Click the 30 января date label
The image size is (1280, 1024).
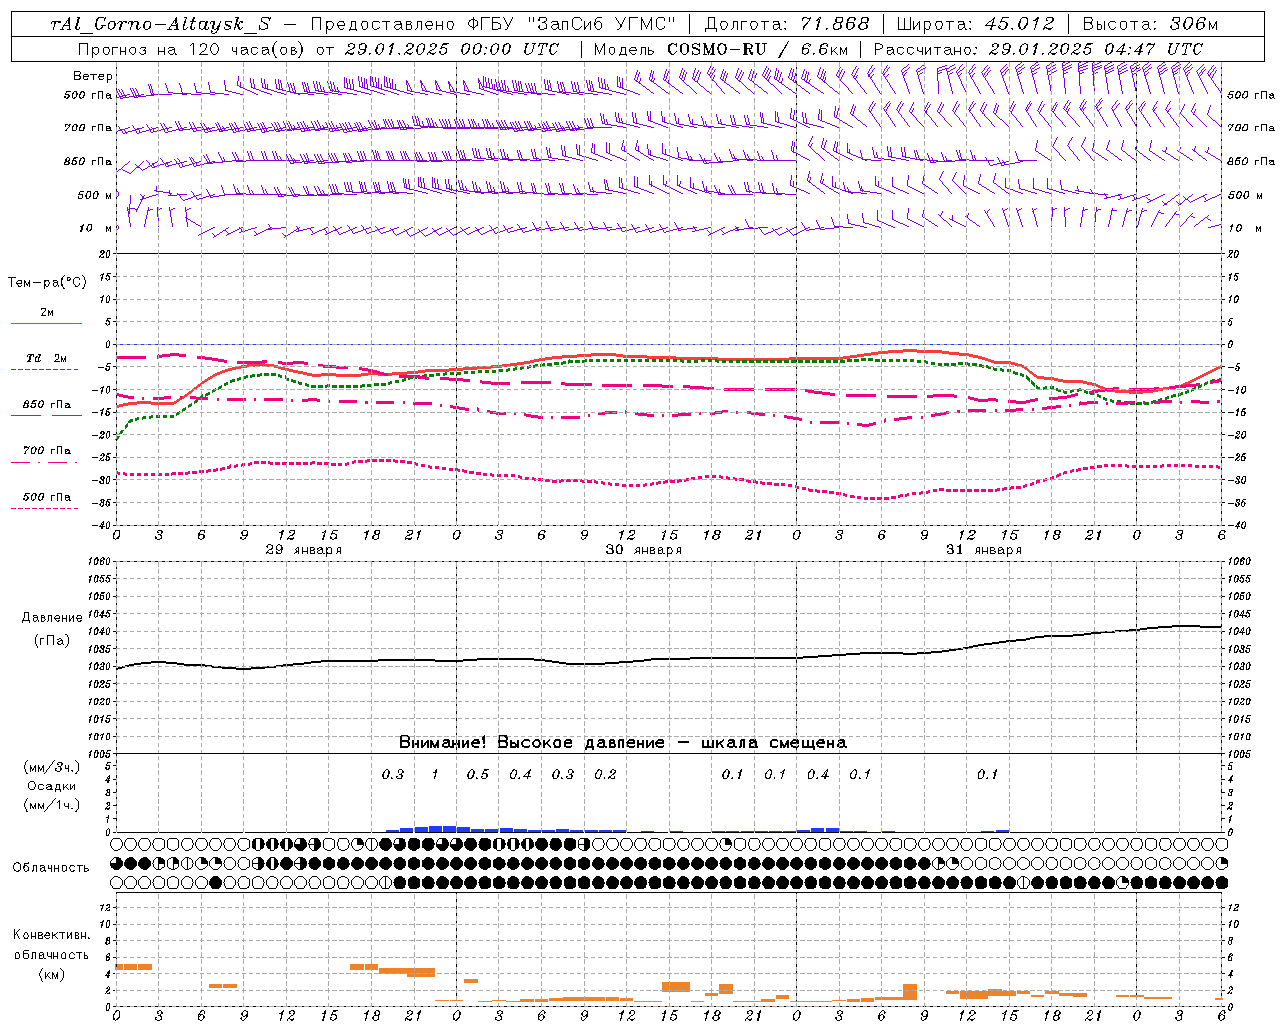pos(644,550)
